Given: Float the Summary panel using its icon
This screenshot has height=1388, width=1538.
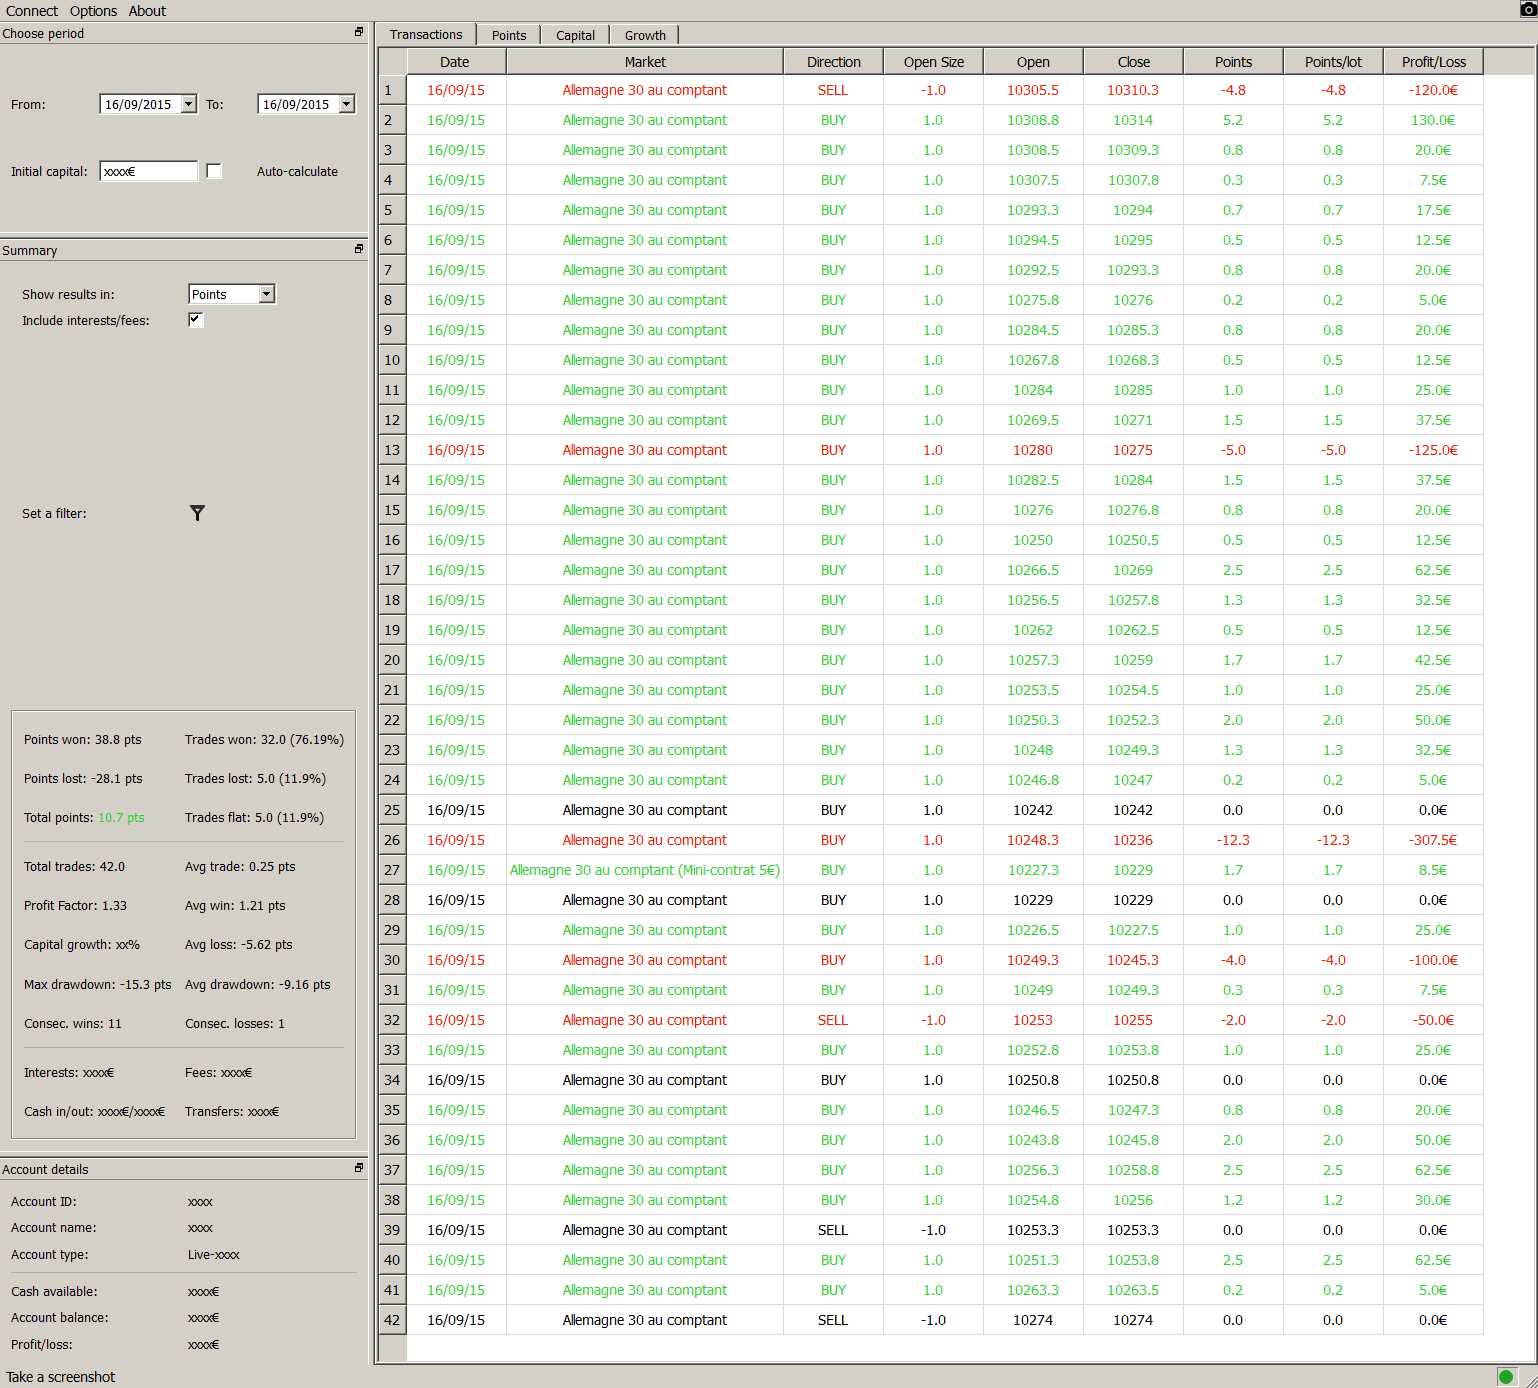Looking at the screenshot, I should [x=359, y=249].
